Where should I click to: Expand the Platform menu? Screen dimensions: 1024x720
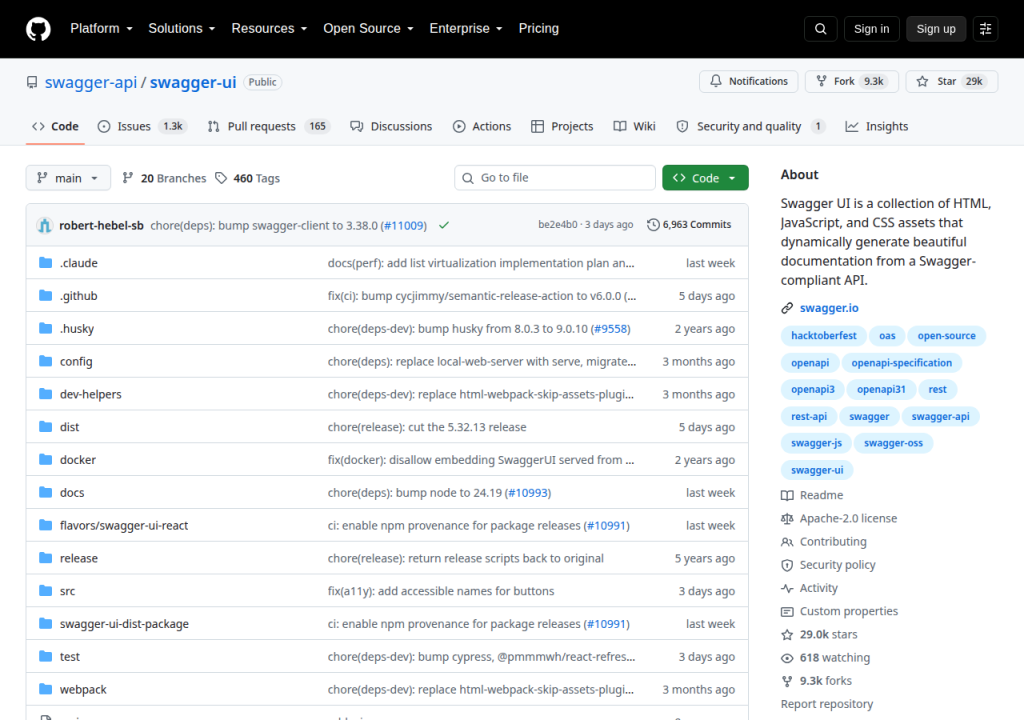click(x=101, y=29)
